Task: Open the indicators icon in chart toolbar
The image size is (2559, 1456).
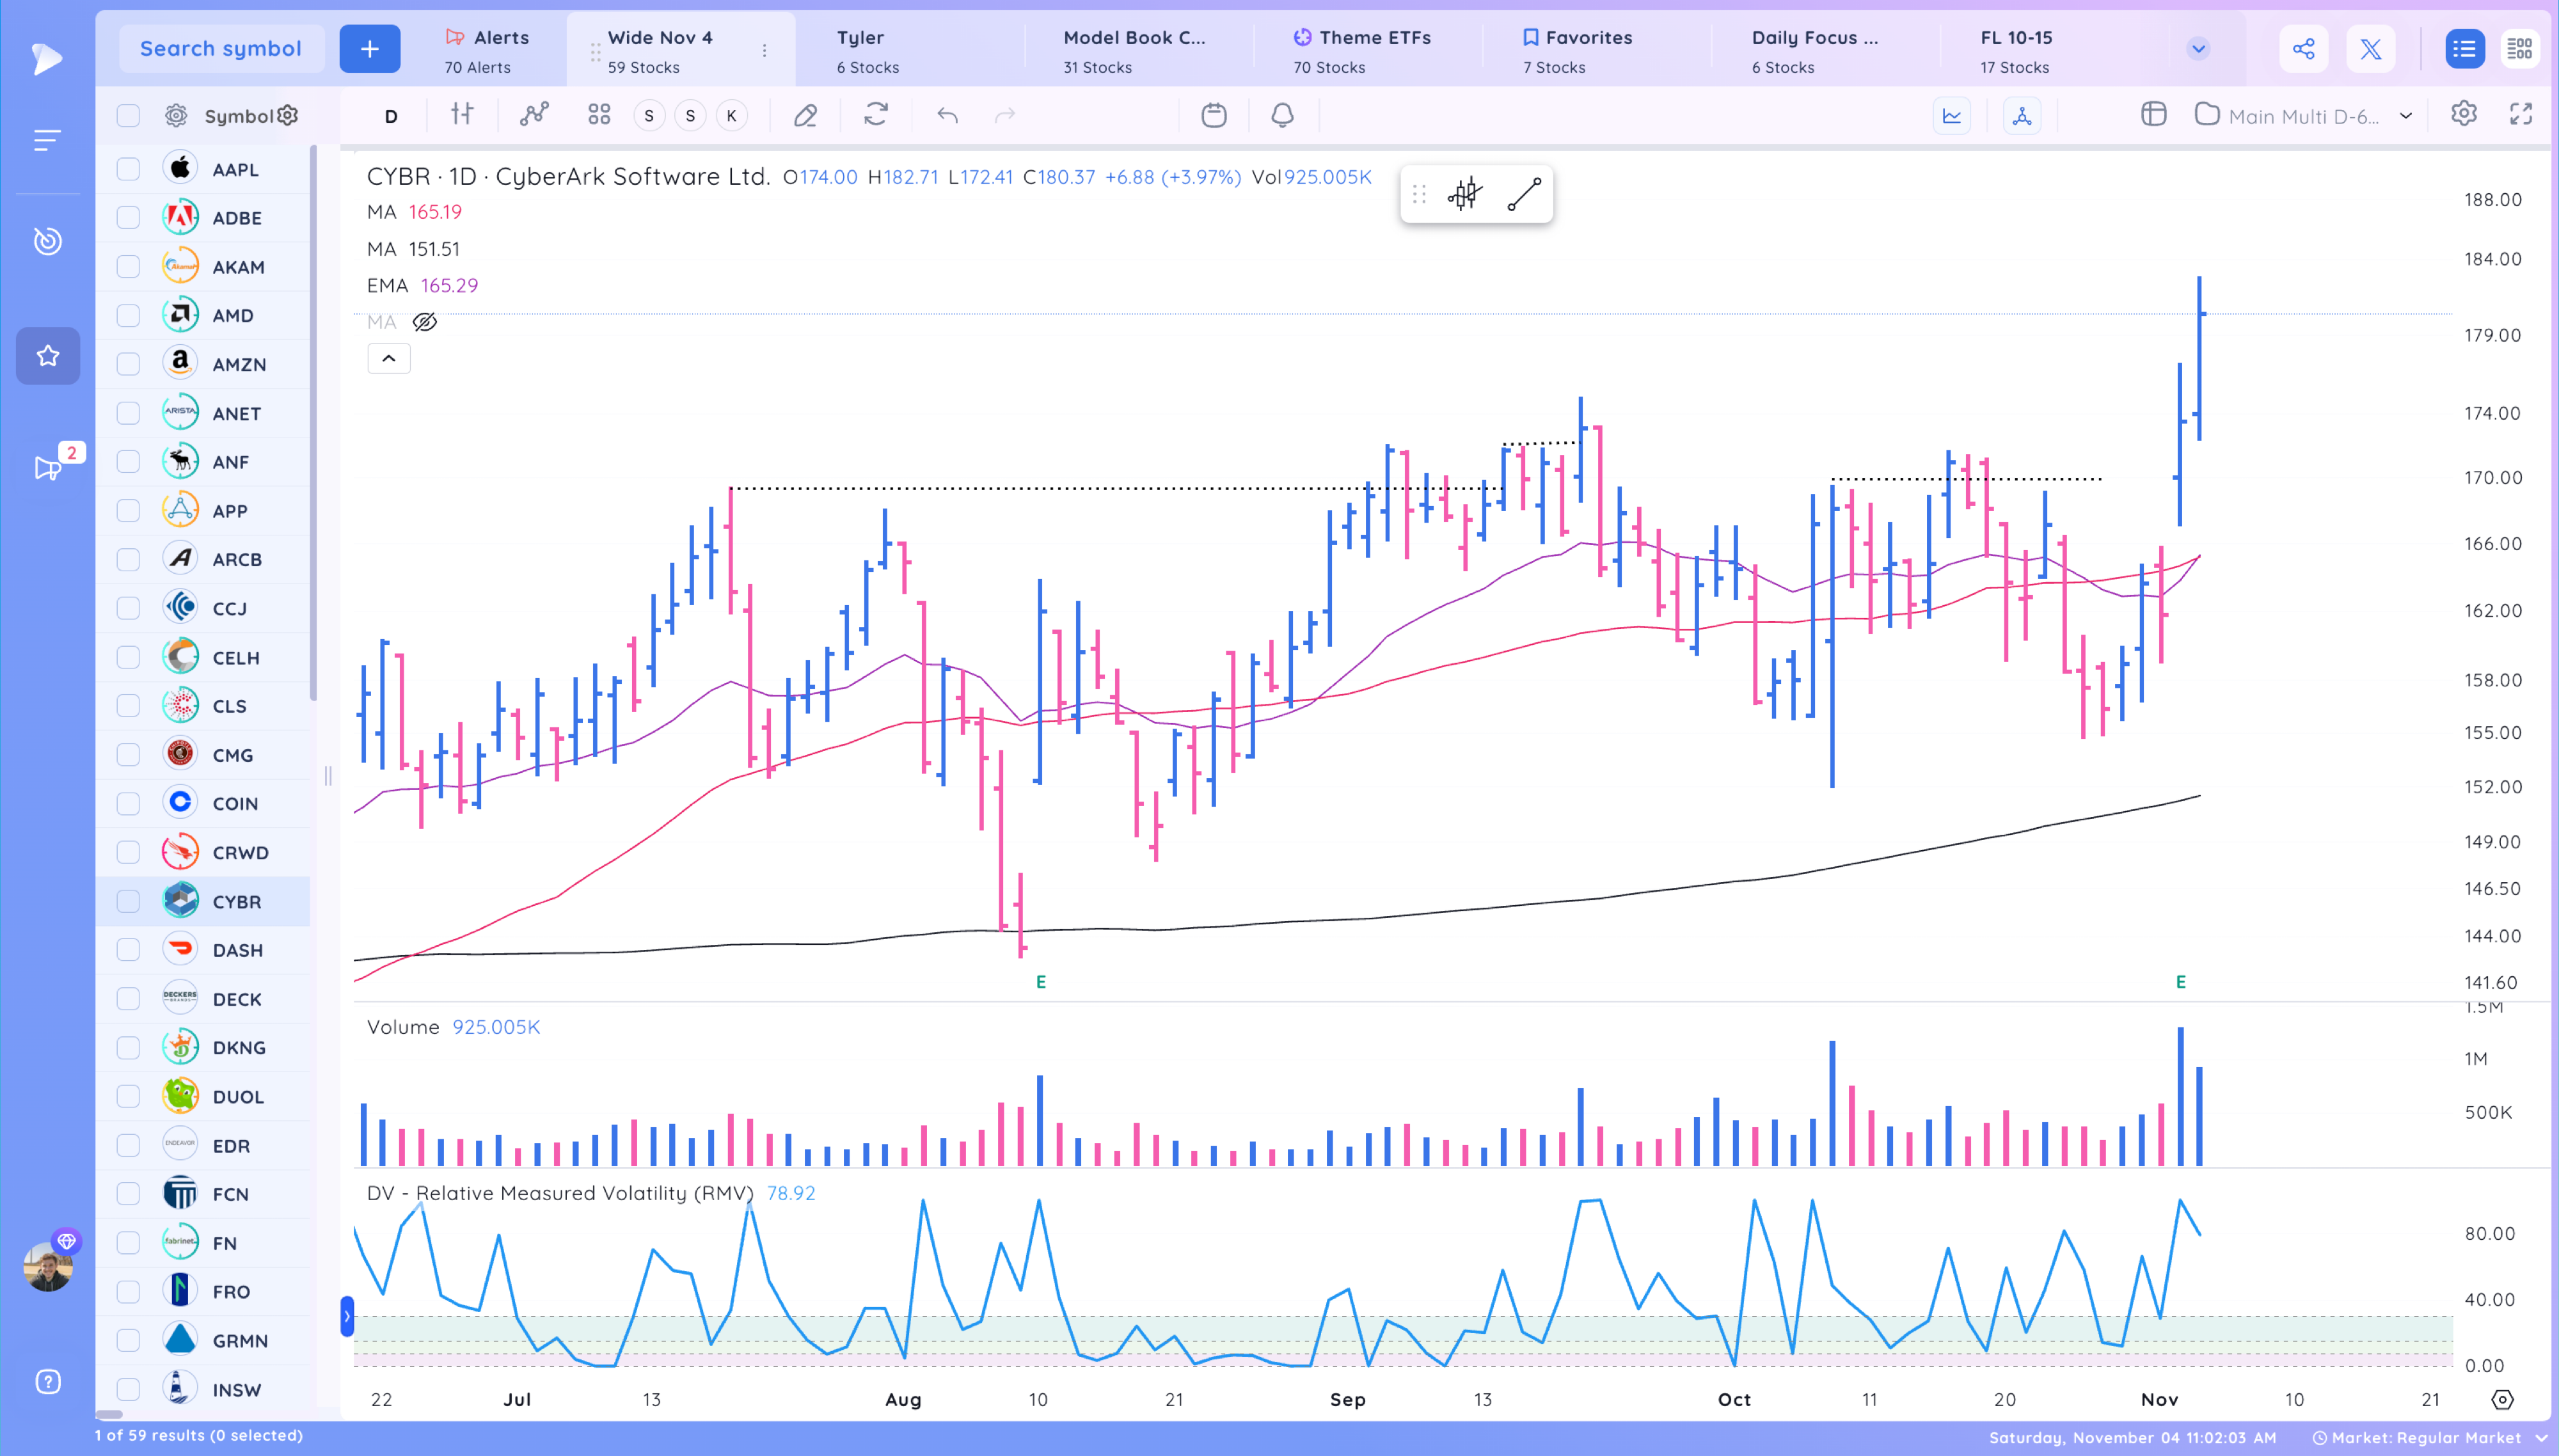Action: pos(534,115)
